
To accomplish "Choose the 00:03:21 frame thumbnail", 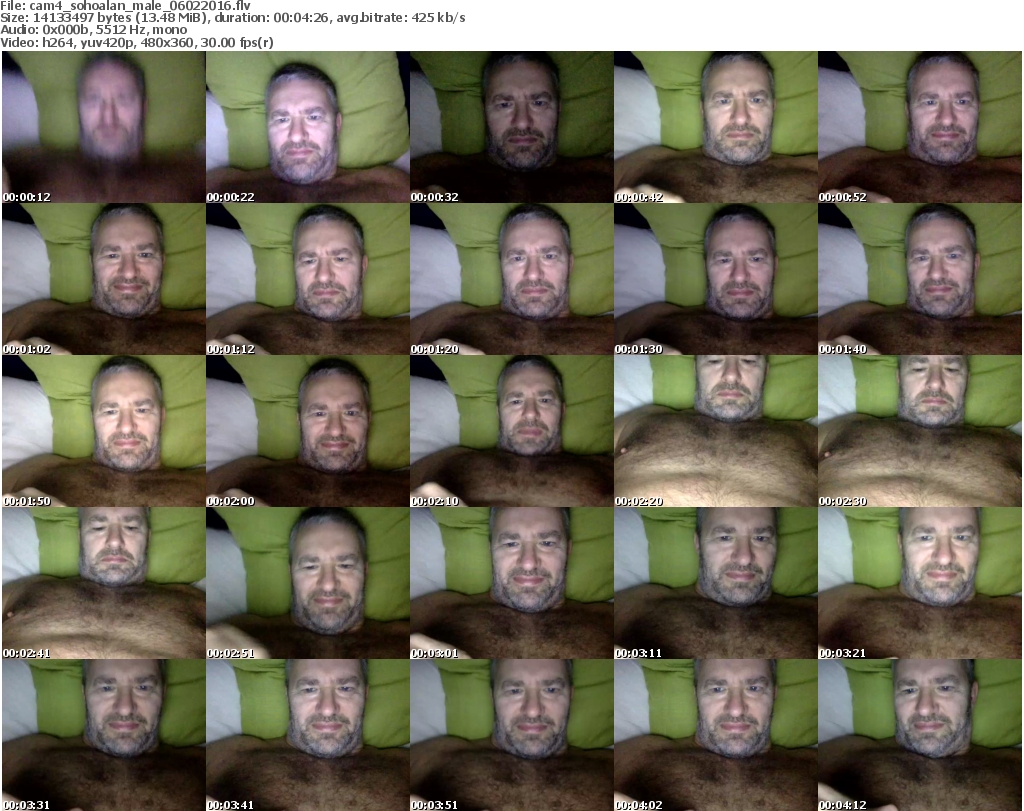I will 920,583.
